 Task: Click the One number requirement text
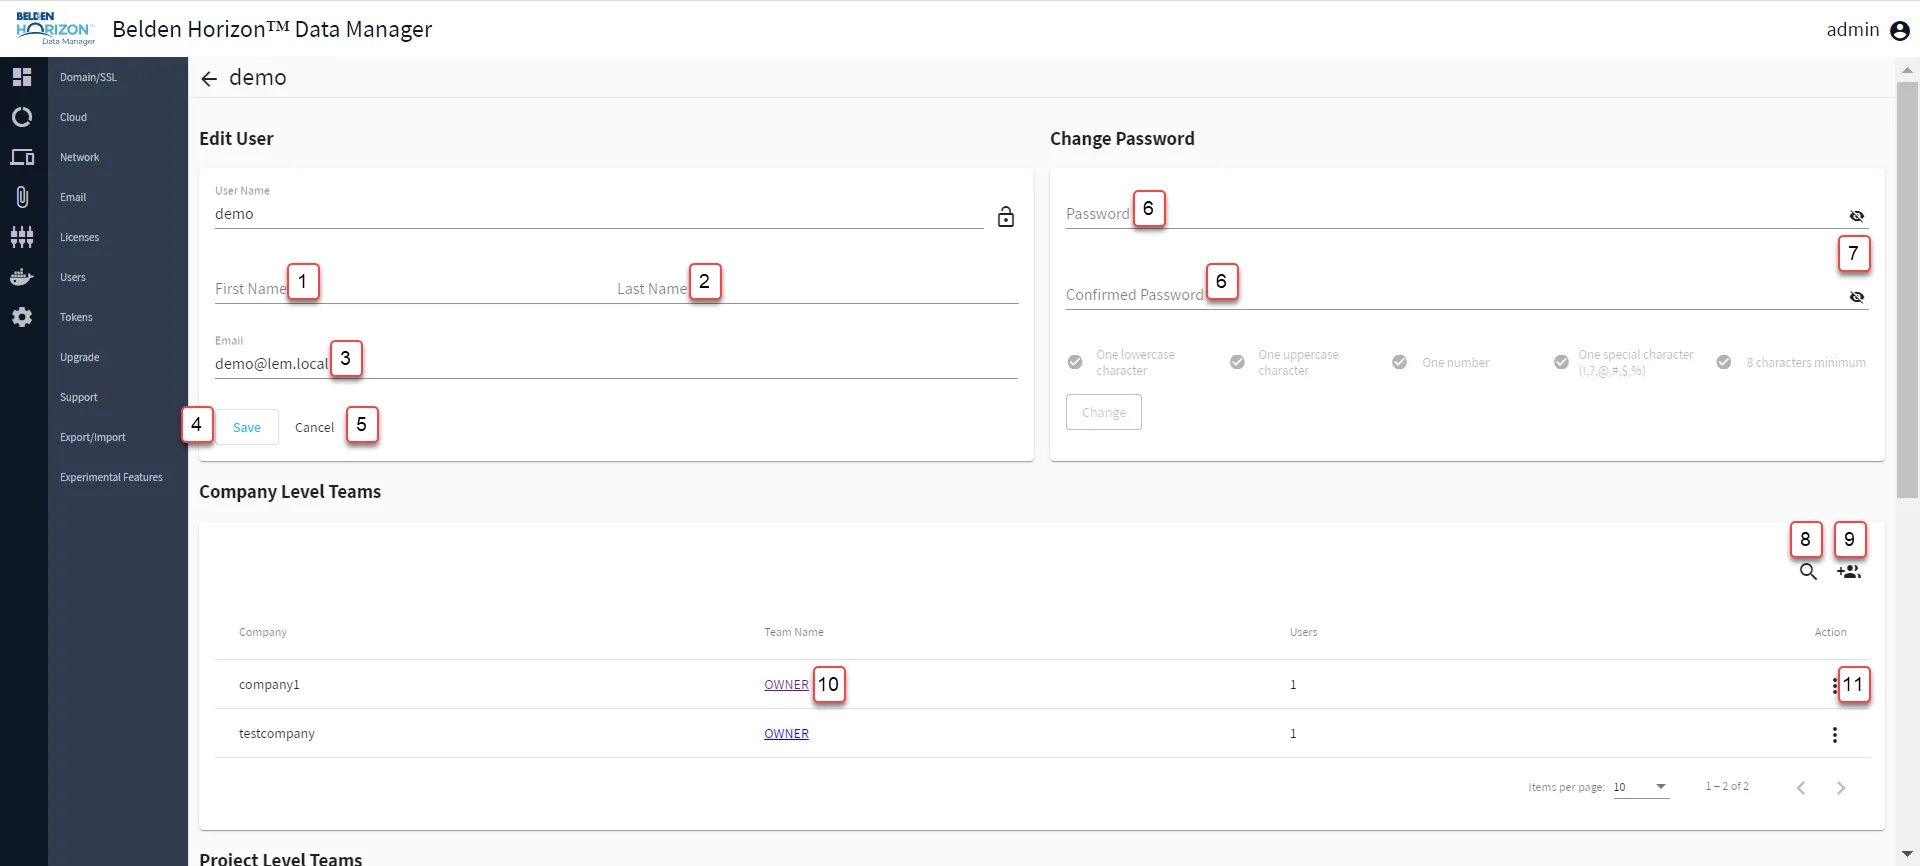(1455, 363)
